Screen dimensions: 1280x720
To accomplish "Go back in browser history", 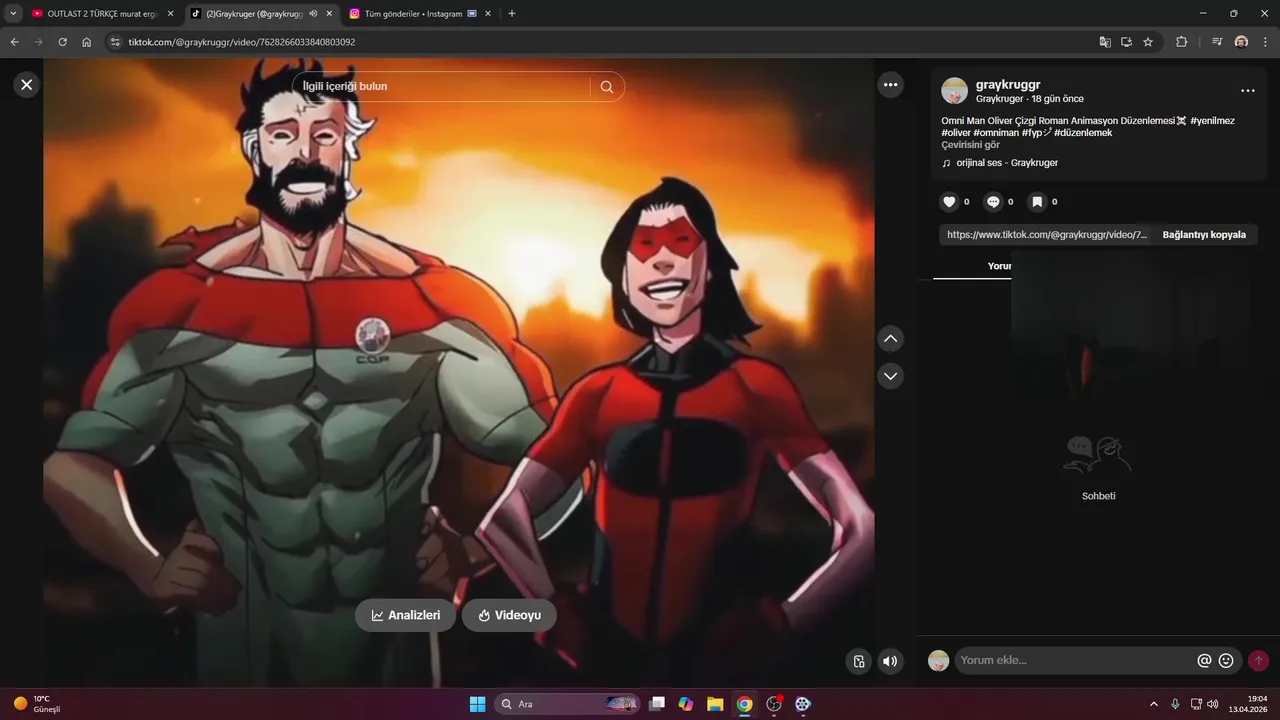I will [x=15, y=42].
